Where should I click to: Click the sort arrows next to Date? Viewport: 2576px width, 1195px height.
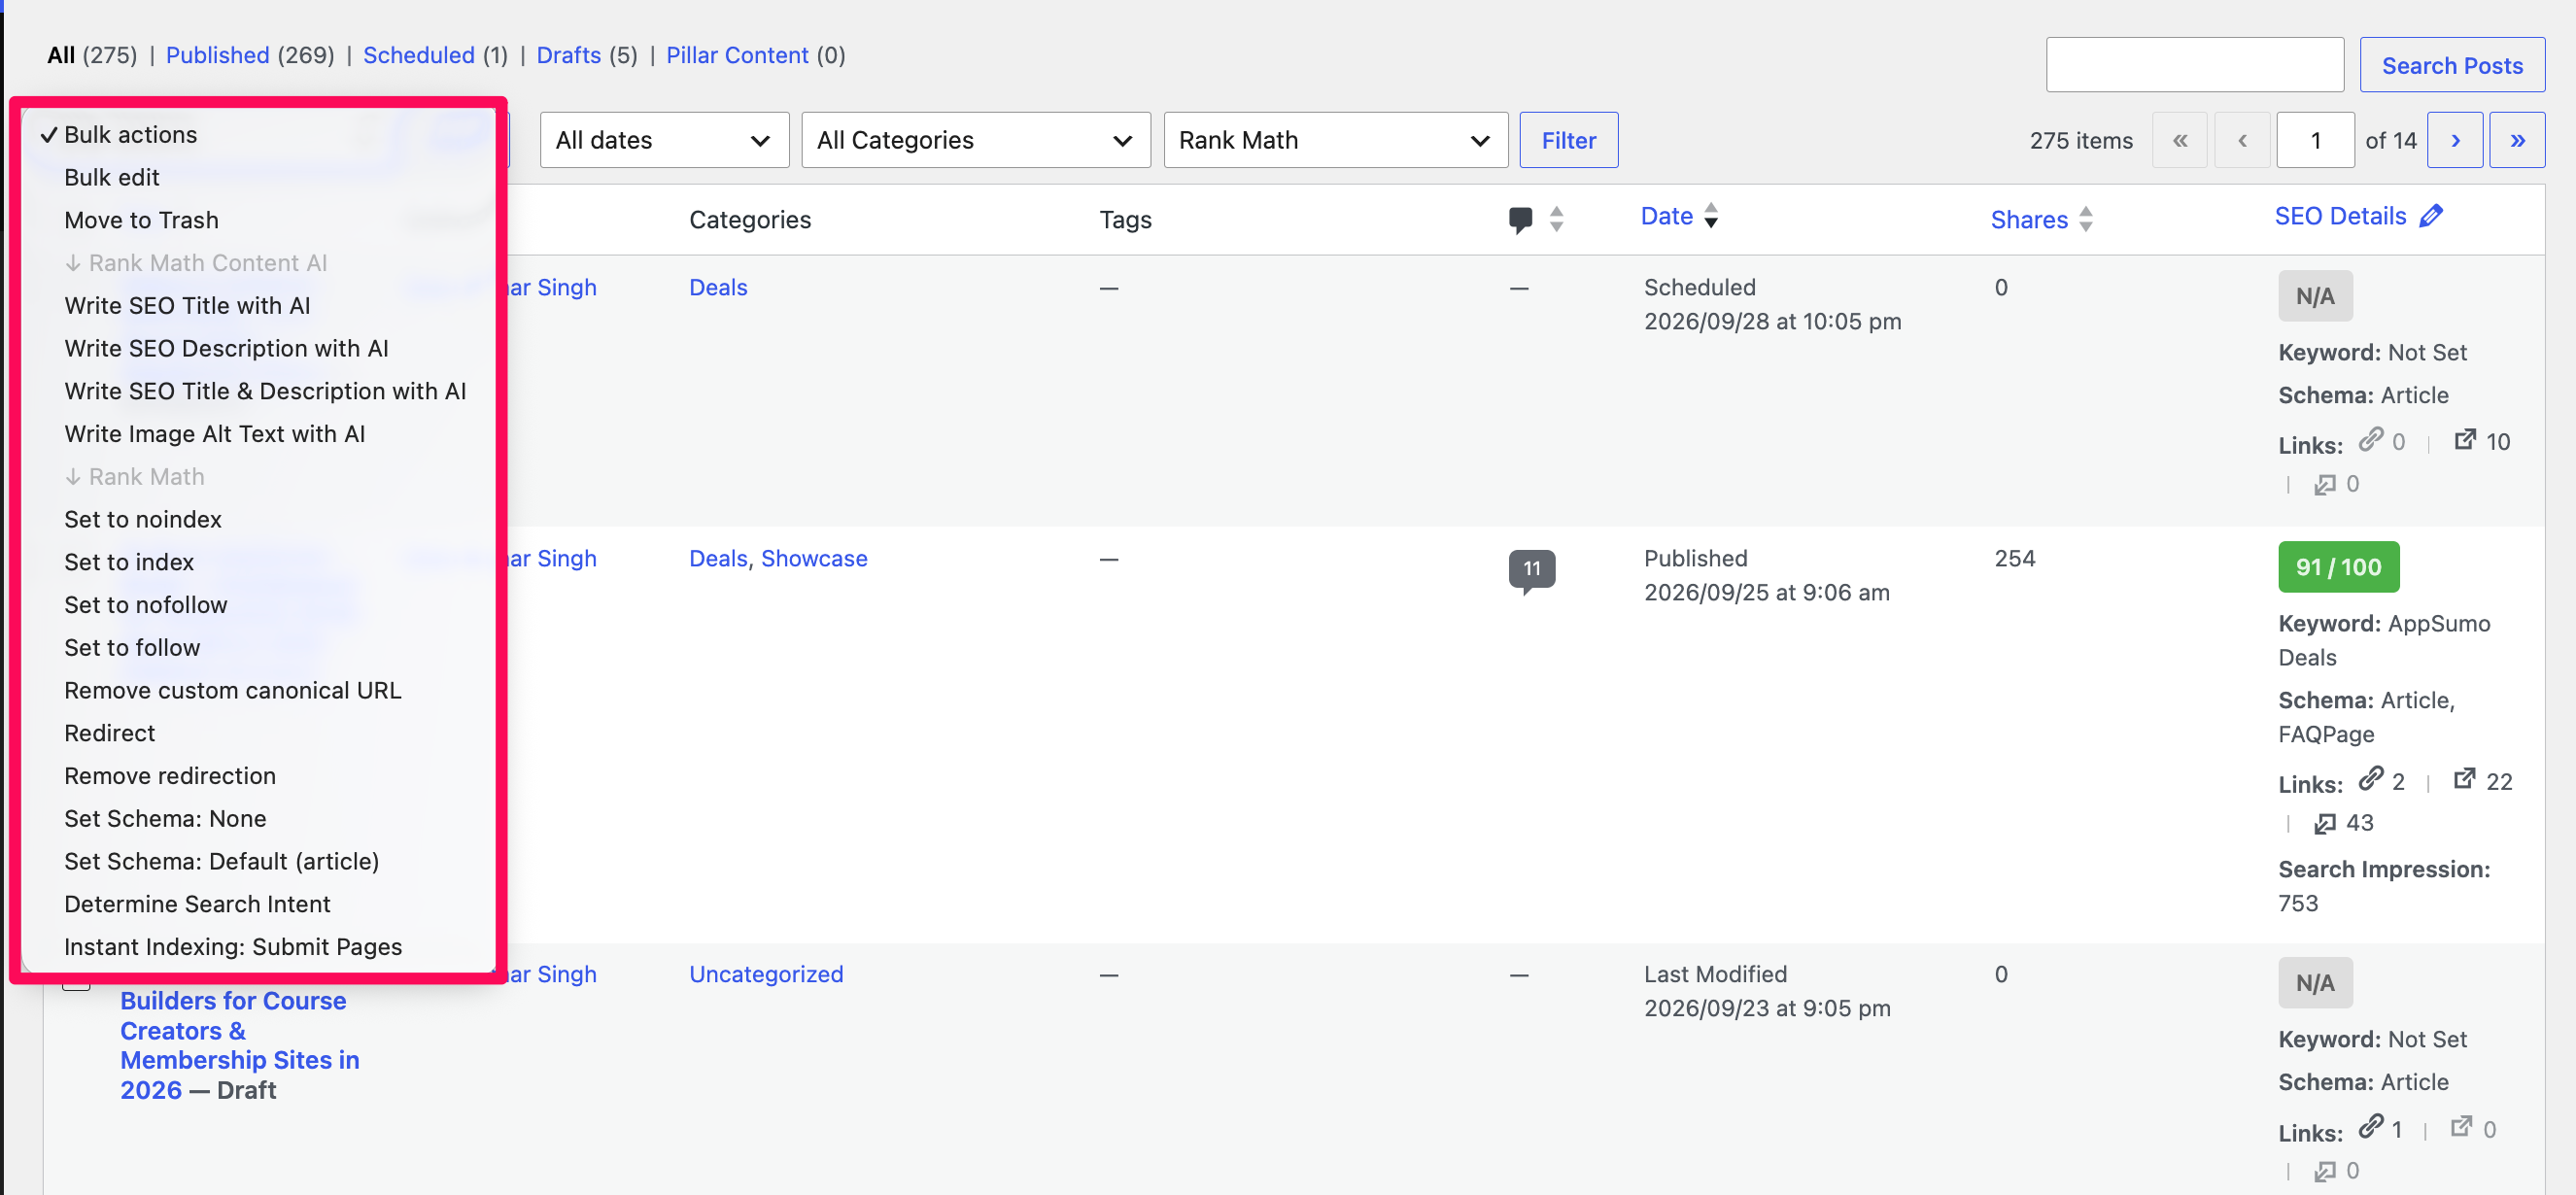click(1711, 216)
